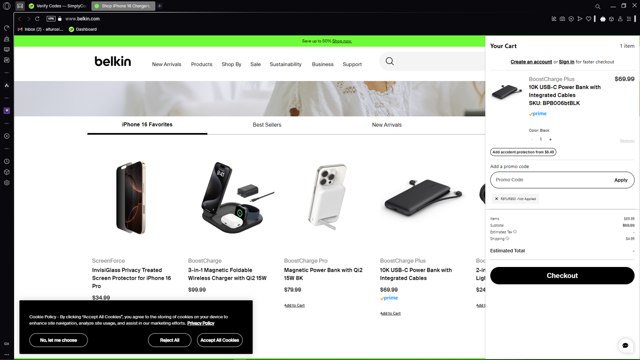640x360 pixels.
Task: Click Estimated Tax info icon
Action: (x=515, y=232)
